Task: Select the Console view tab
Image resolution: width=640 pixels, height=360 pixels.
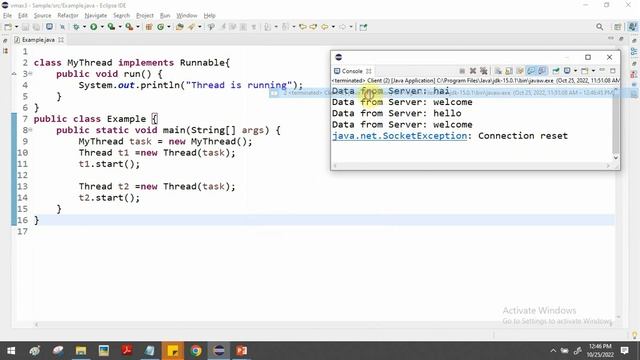Action: coord(352,71)
